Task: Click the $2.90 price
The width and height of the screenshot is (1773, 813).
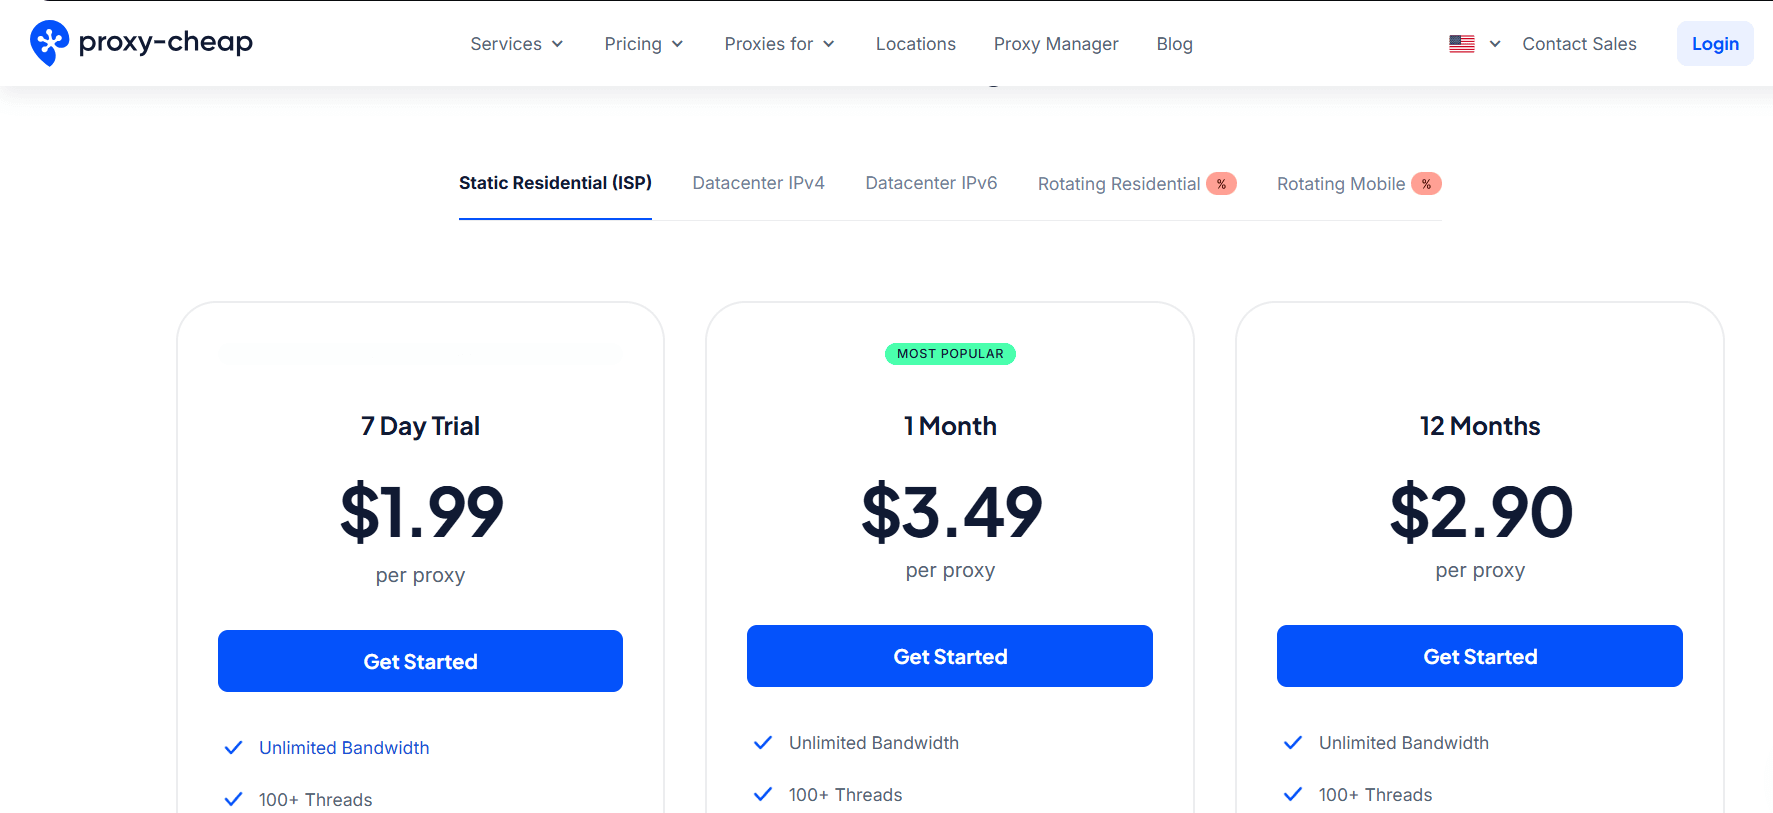Action: (1481, 512)
